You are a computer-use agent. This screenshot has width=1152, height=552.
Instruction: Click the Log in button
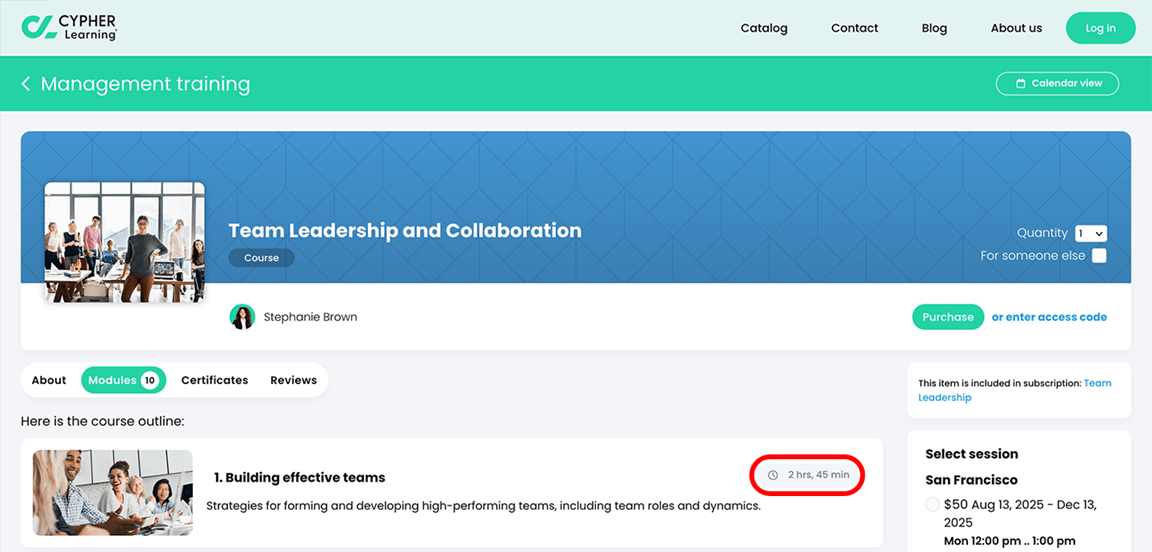[1101, 28]
